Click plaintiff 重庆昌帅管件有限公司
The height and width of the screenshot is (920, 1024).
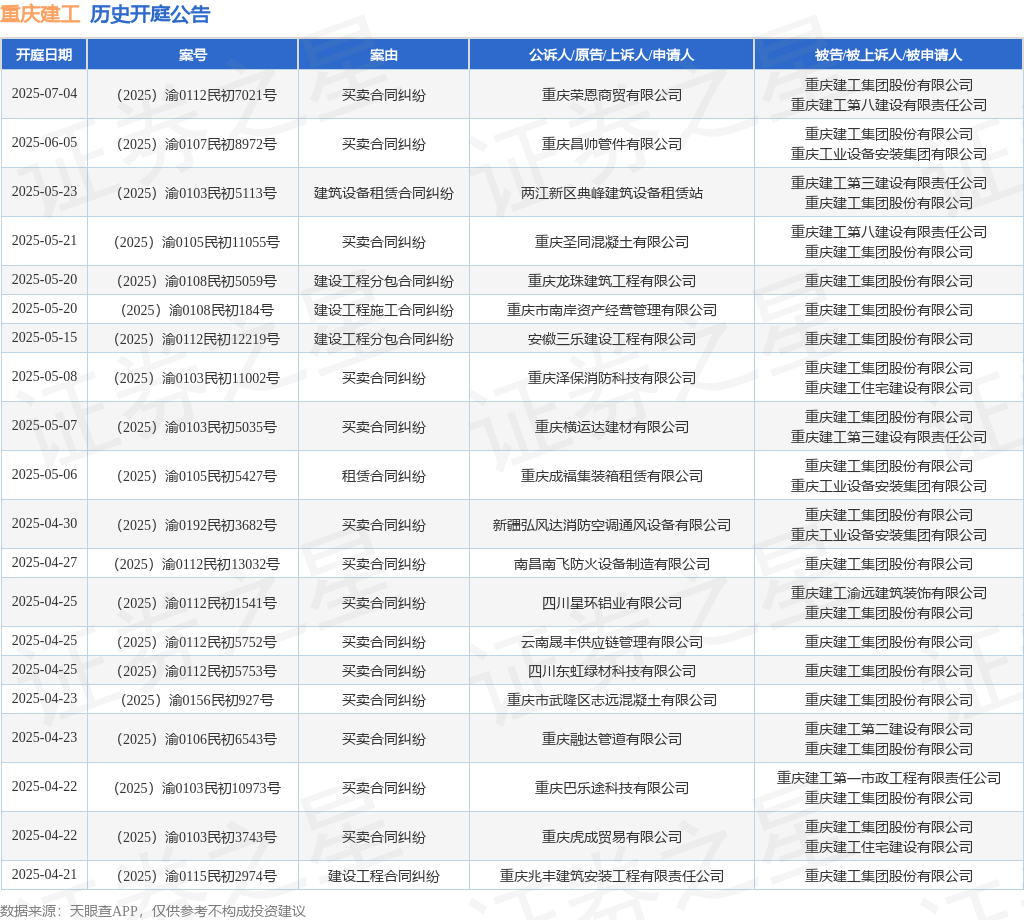tap(611, 144)
